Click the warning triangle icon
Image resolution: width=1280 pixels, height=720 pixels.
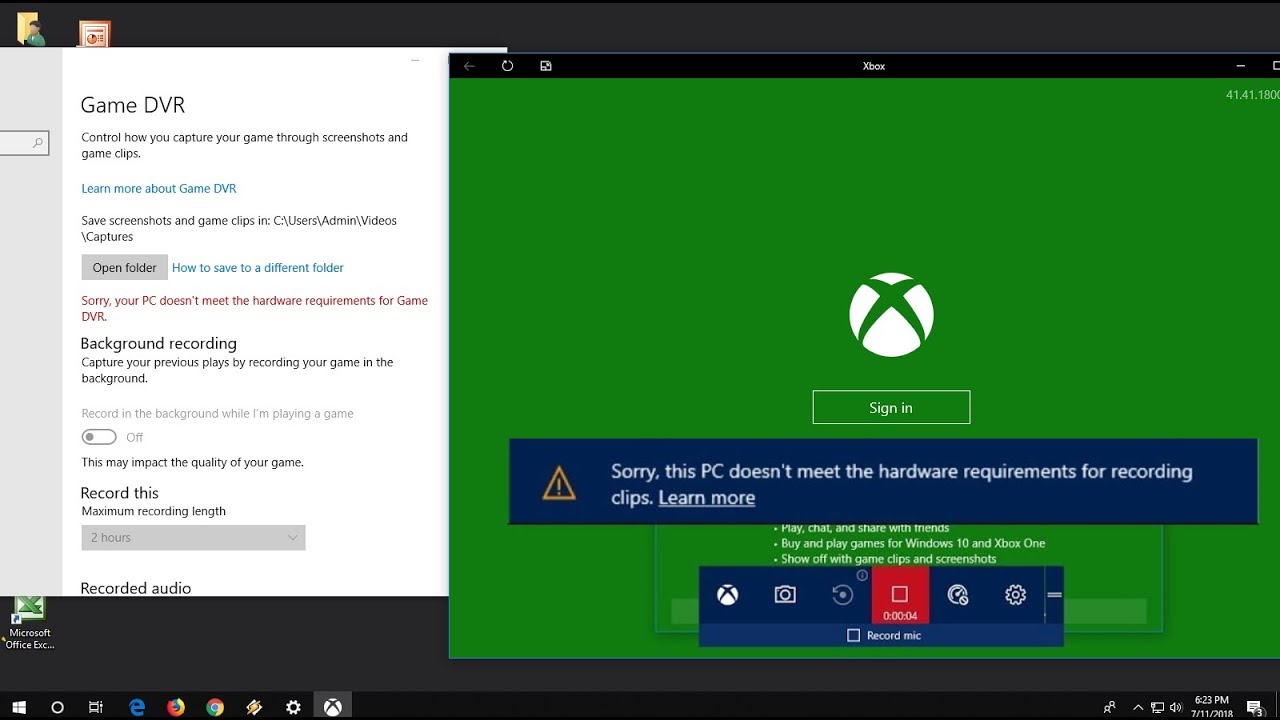pos(559,484)
